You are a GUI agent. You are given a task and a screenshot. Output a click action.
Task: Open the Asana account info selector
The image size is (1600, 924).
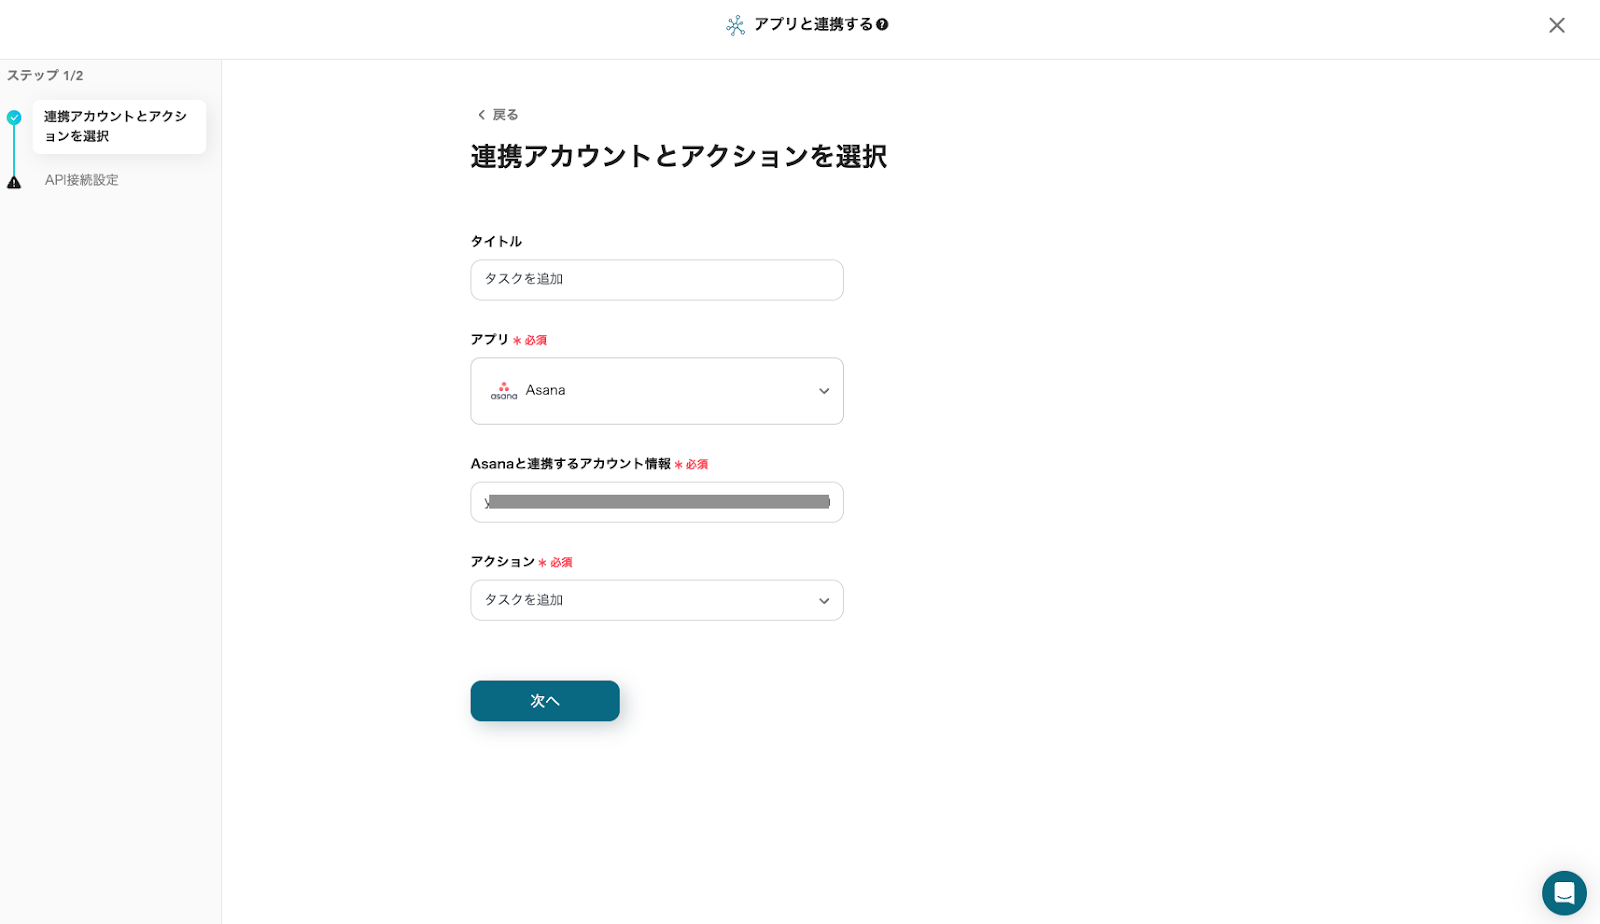[x=656, y=502]
